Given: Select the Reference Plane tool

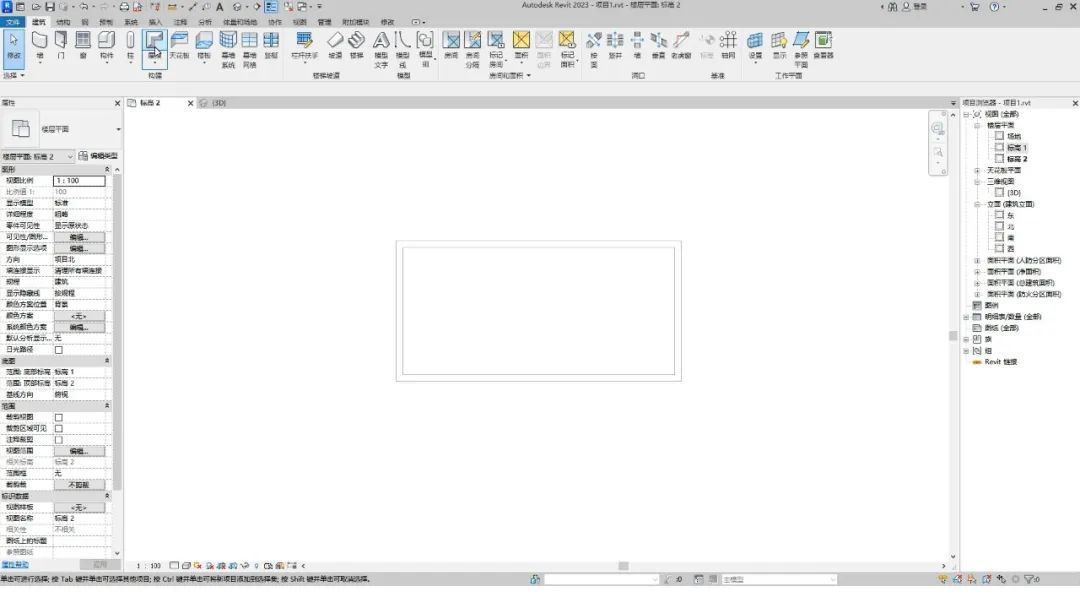Looking at the screenshot, I should click(x=801, y=50).
